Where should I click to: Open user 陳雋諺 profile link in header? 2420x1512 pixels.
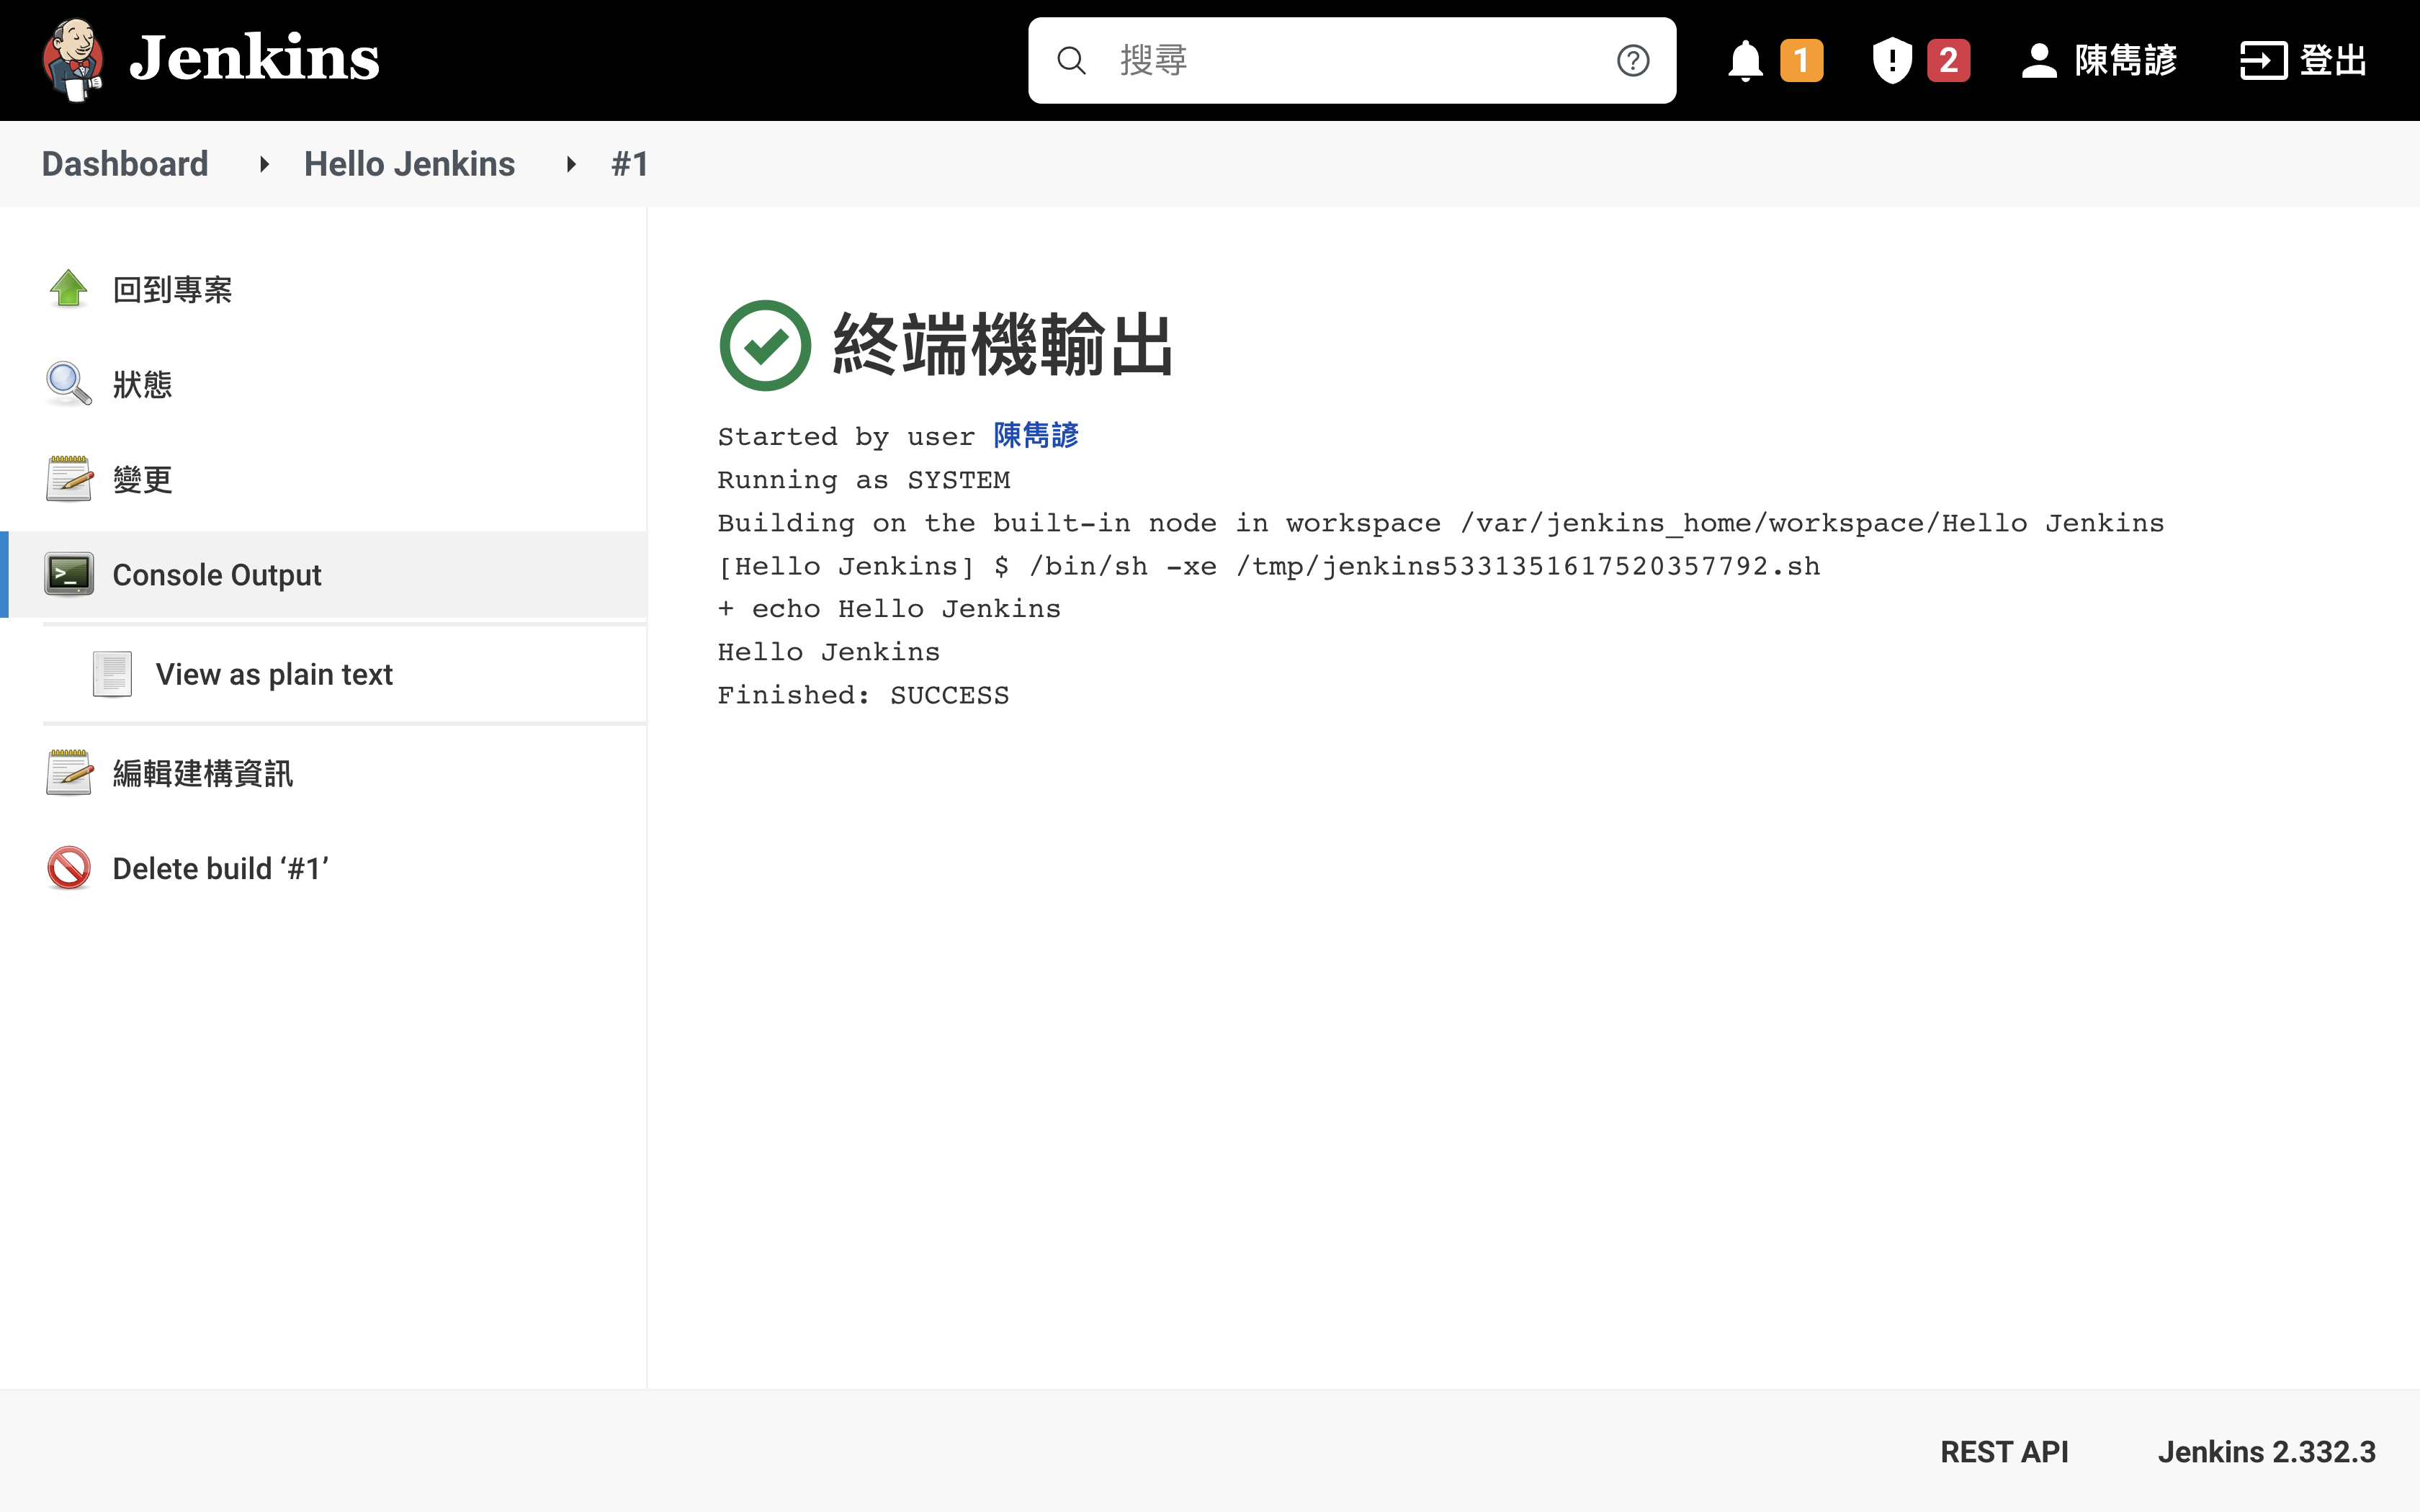pos(2126,61)
